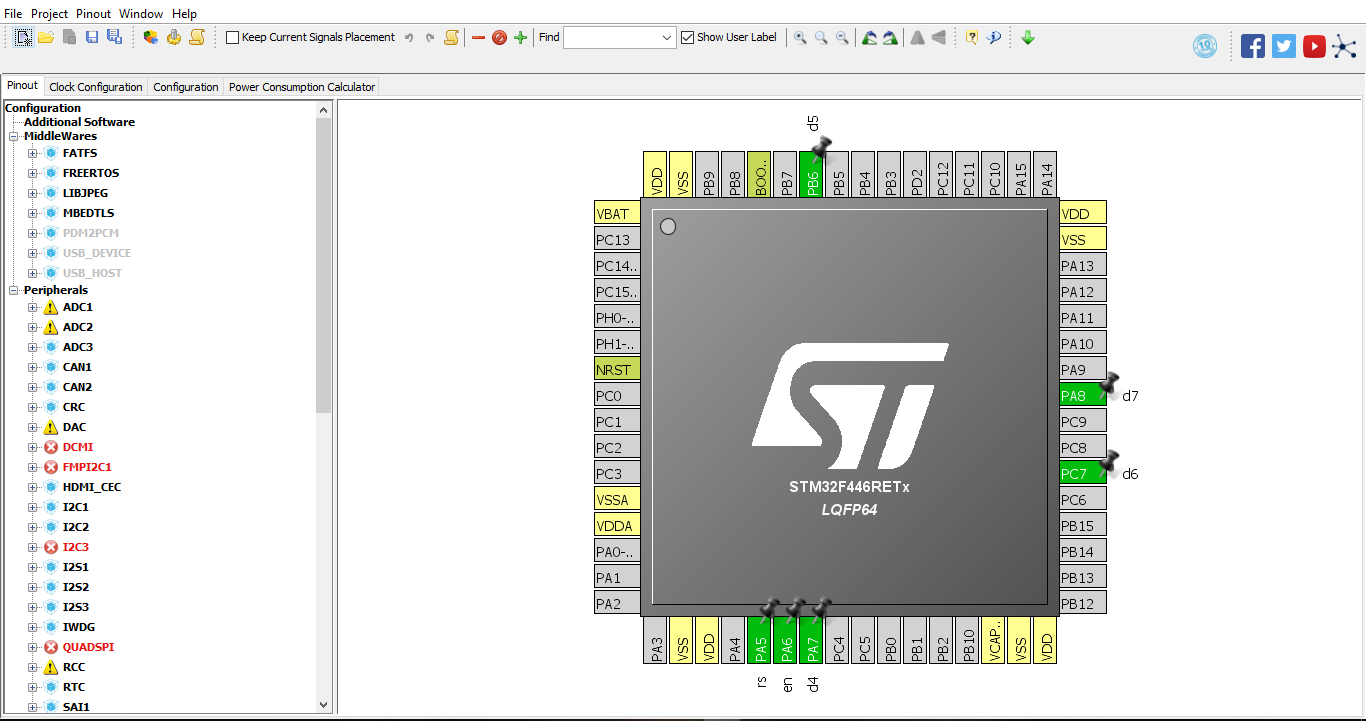Select USB_DEVICE in the MiddleWares tree
This screenshot has width=1366, height=721.
coord(96,253)
